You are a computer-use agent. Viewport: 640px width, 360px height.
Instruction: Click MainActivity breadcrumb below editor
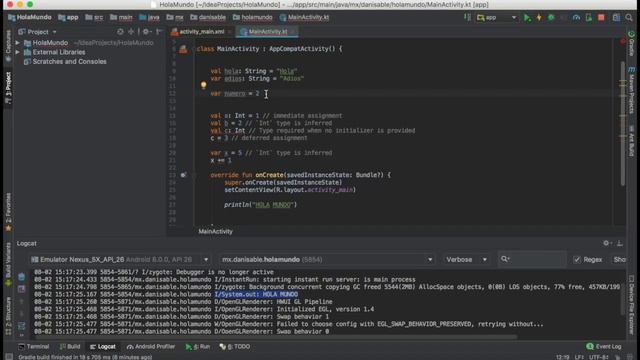216,231
